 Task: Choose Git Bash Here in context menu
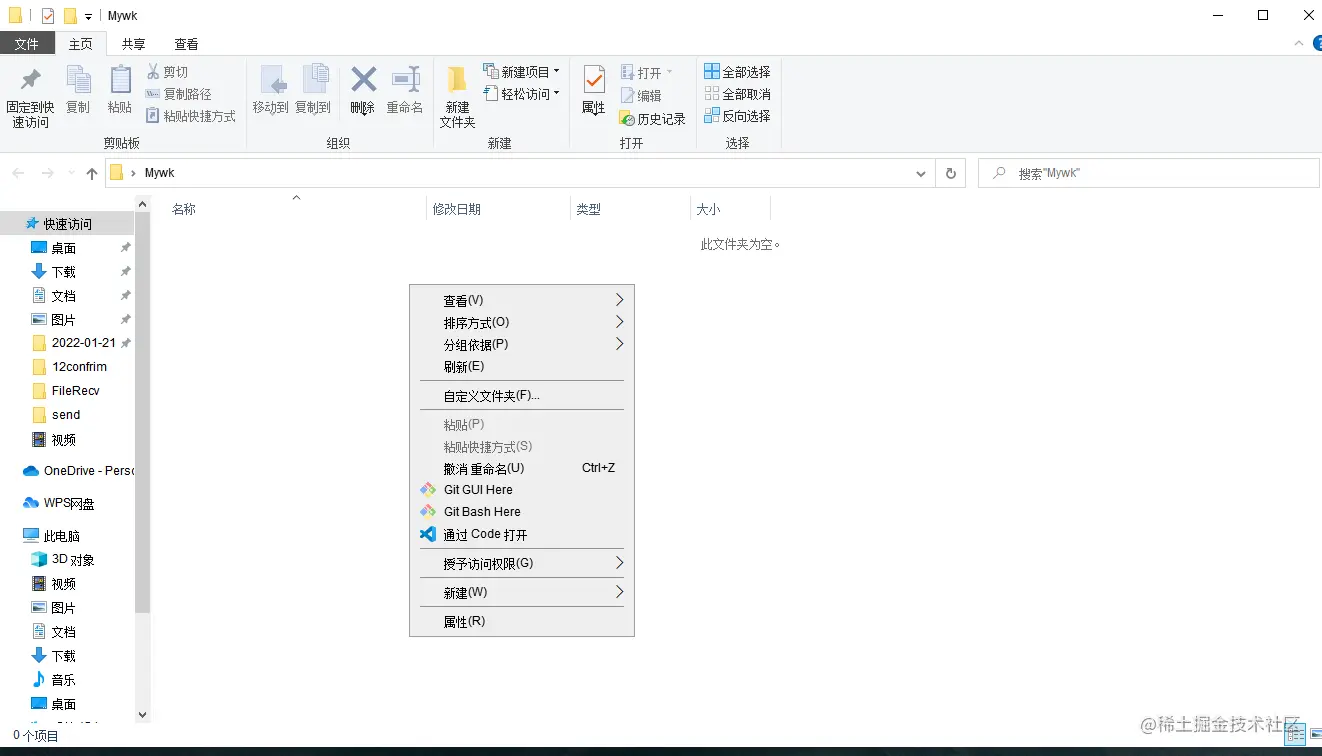[x=522, y=512]
